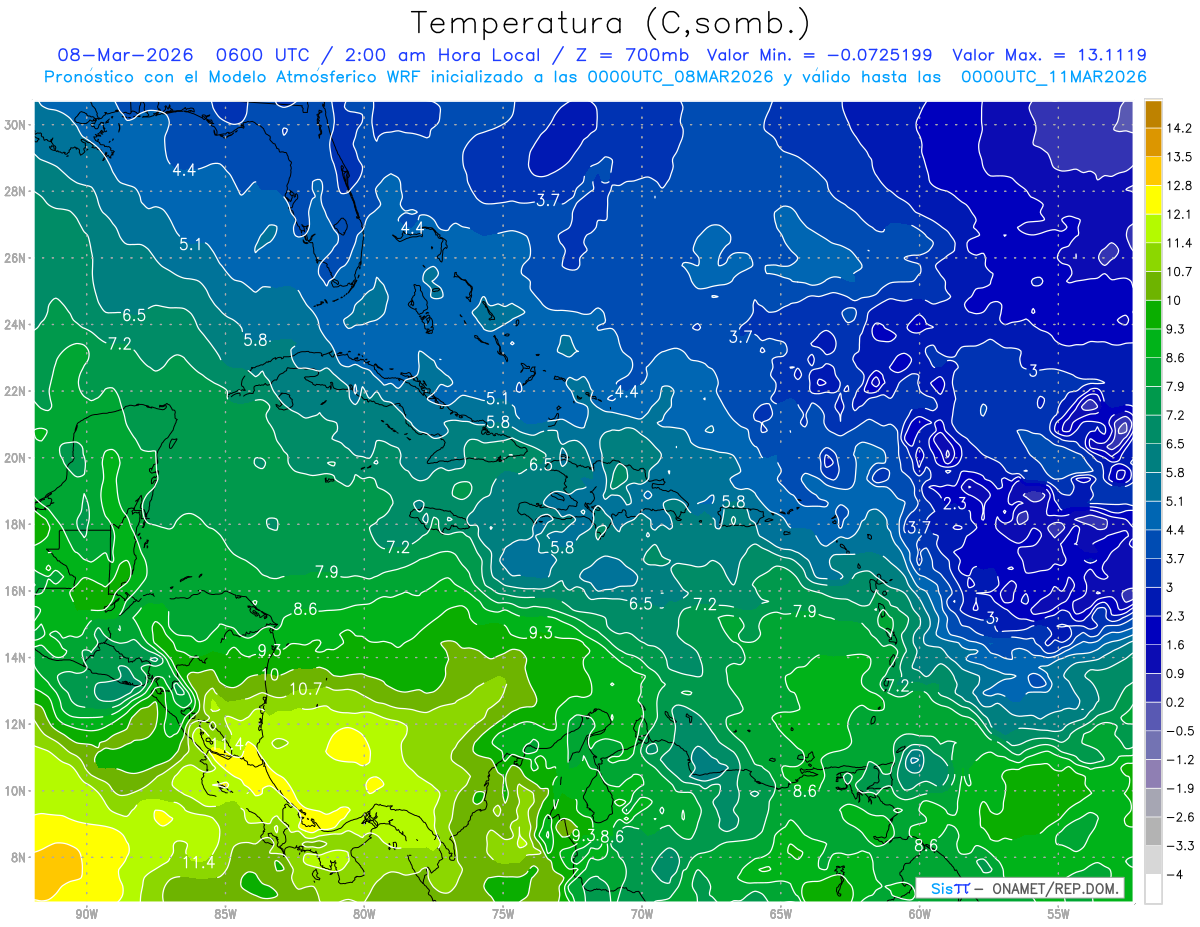
Task: Click the 75W longitude axis label
Action: [503, 914]
